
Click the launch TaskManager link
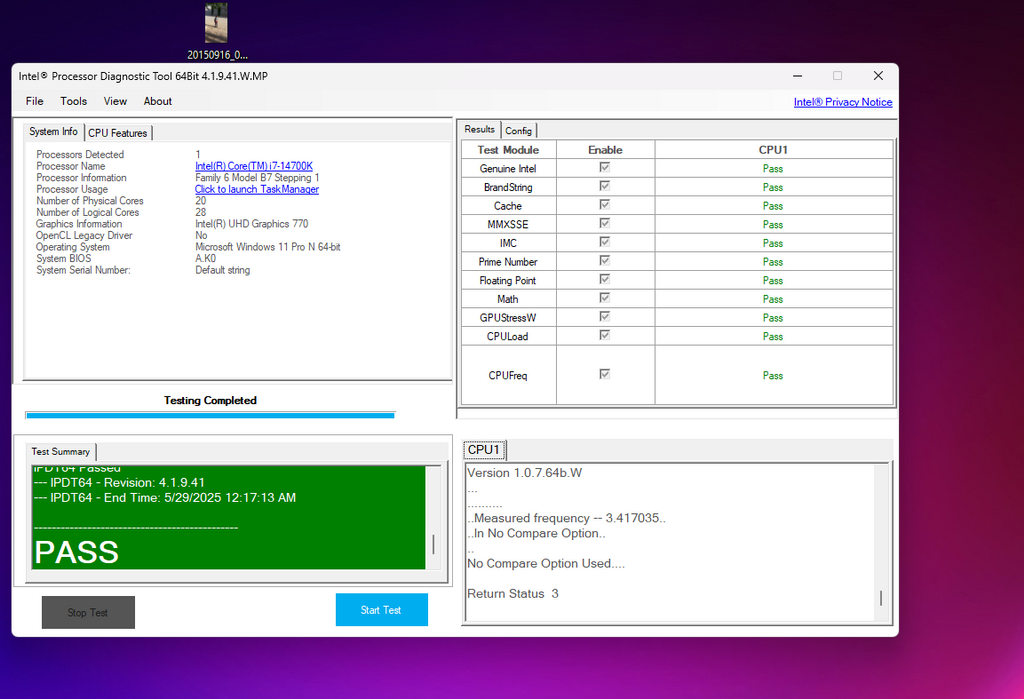[x=257, y=189]
